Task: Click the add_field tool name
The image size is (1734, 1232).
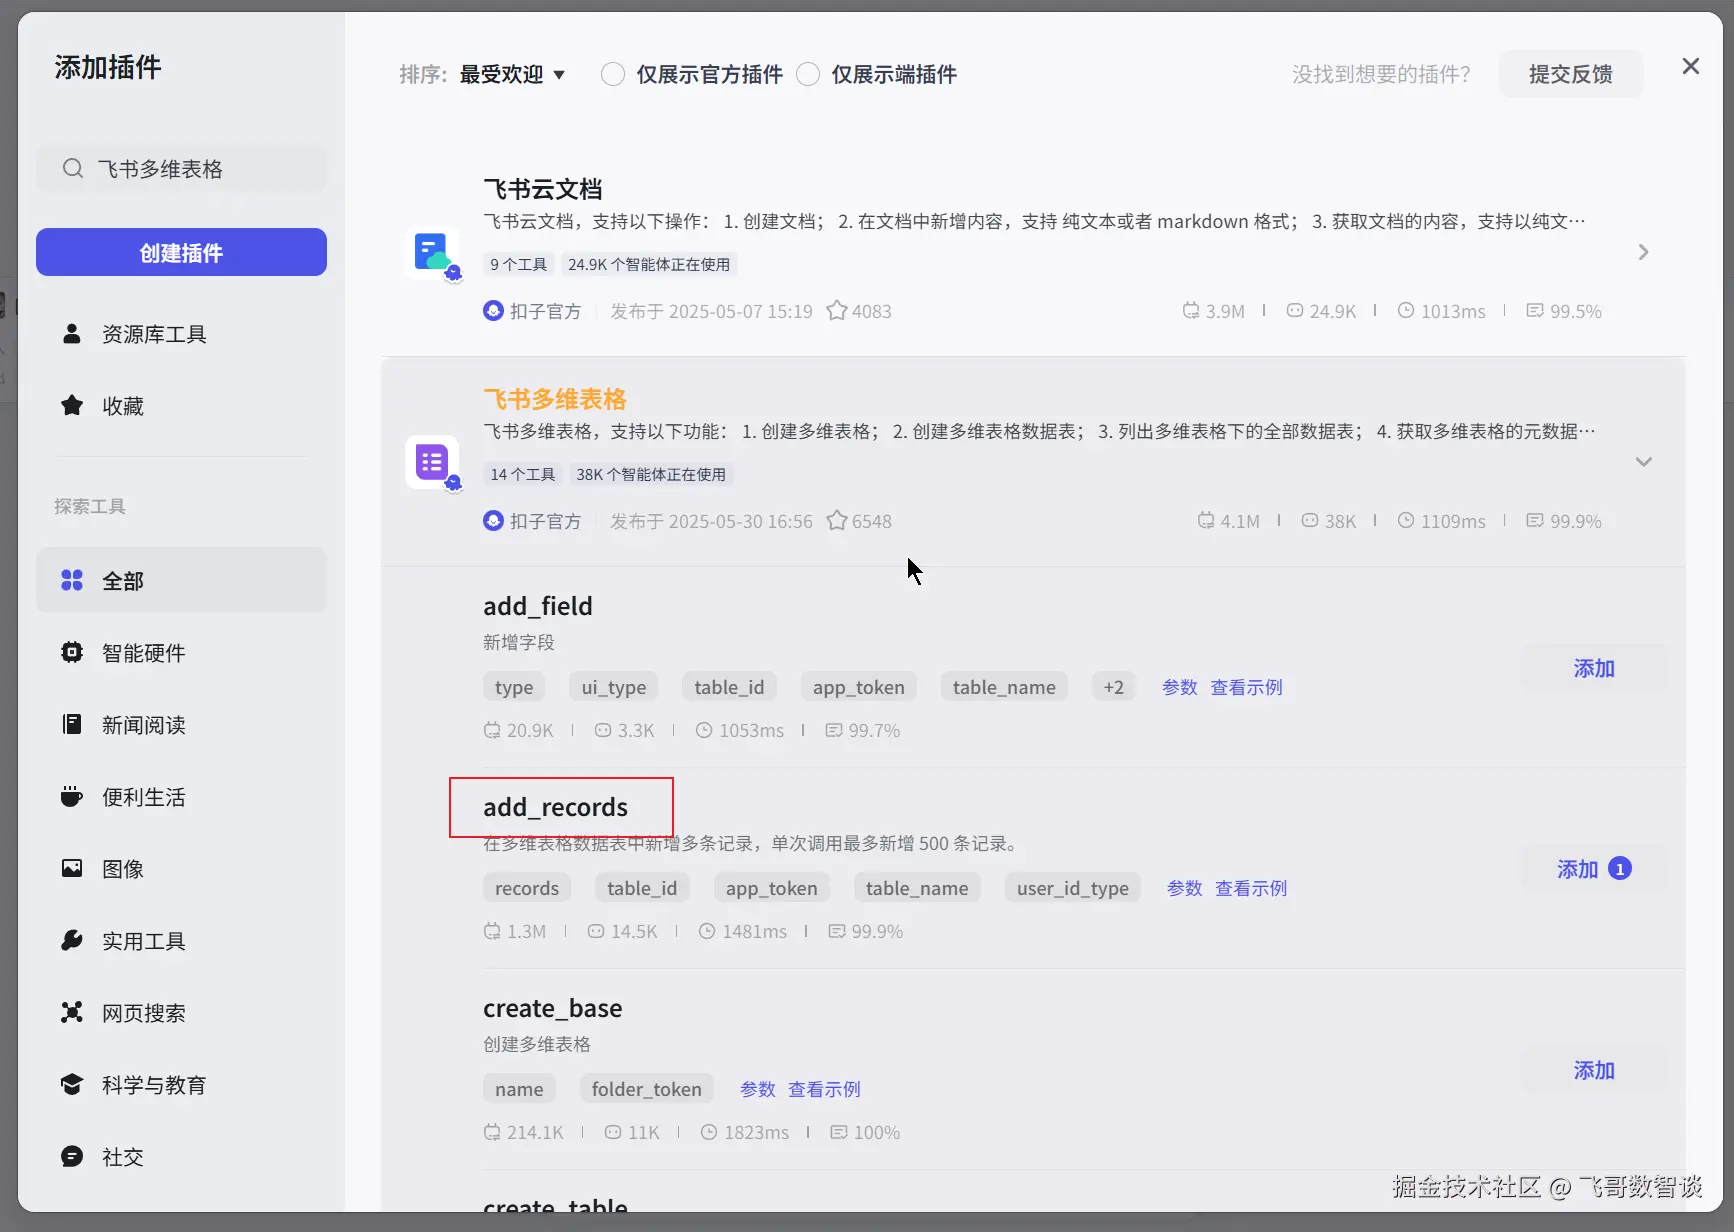Action: pos(538,606)
